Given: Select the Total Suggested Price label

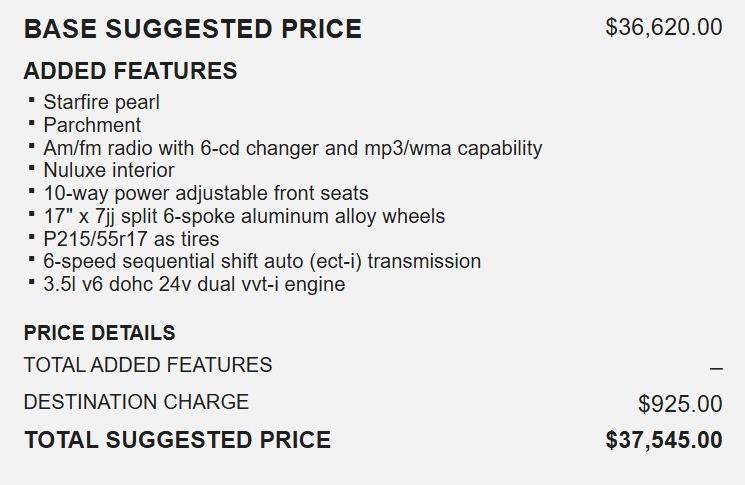Looking at the screenshot, I should (177, 439).
